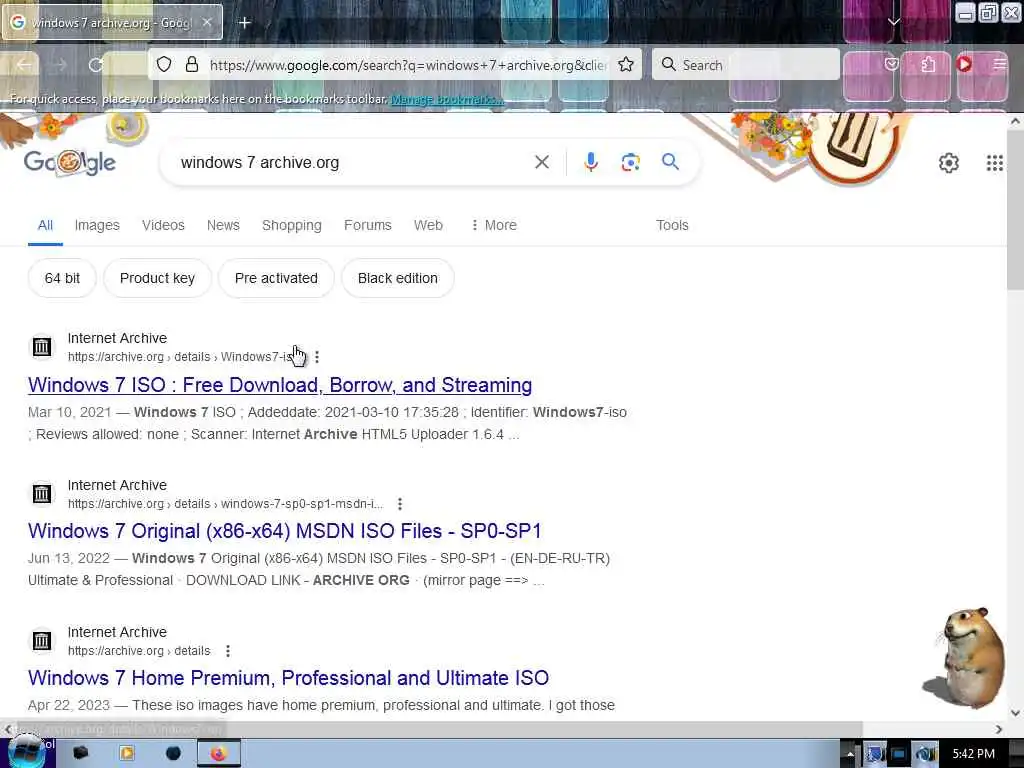The height and width of the screenshot is (768, 1024).
Task: Open tracking protection shield icon
Action: 164,65
